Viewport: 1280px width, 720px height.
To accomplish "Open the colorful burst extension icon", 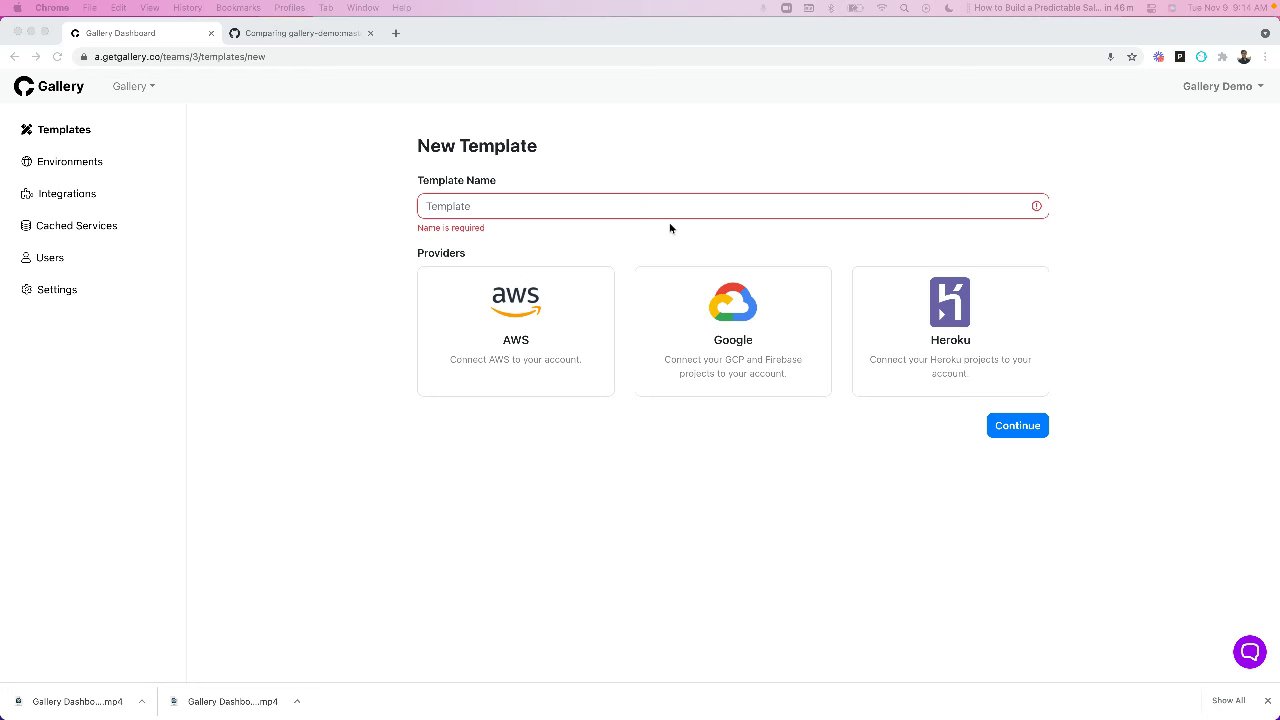I will pyautogui.click(x=1159, y=57).
